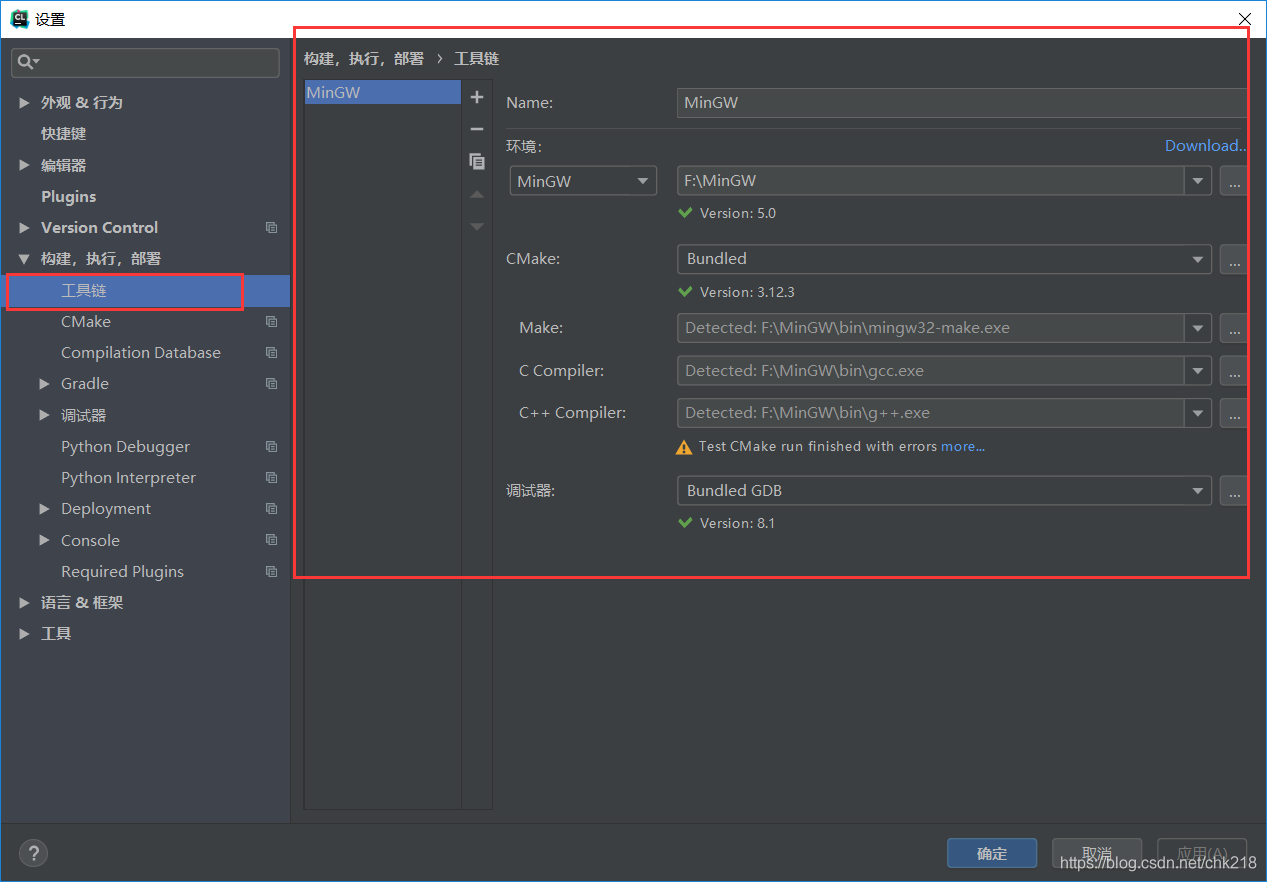Click the add toolchain plus icon

tap(477, 97)
